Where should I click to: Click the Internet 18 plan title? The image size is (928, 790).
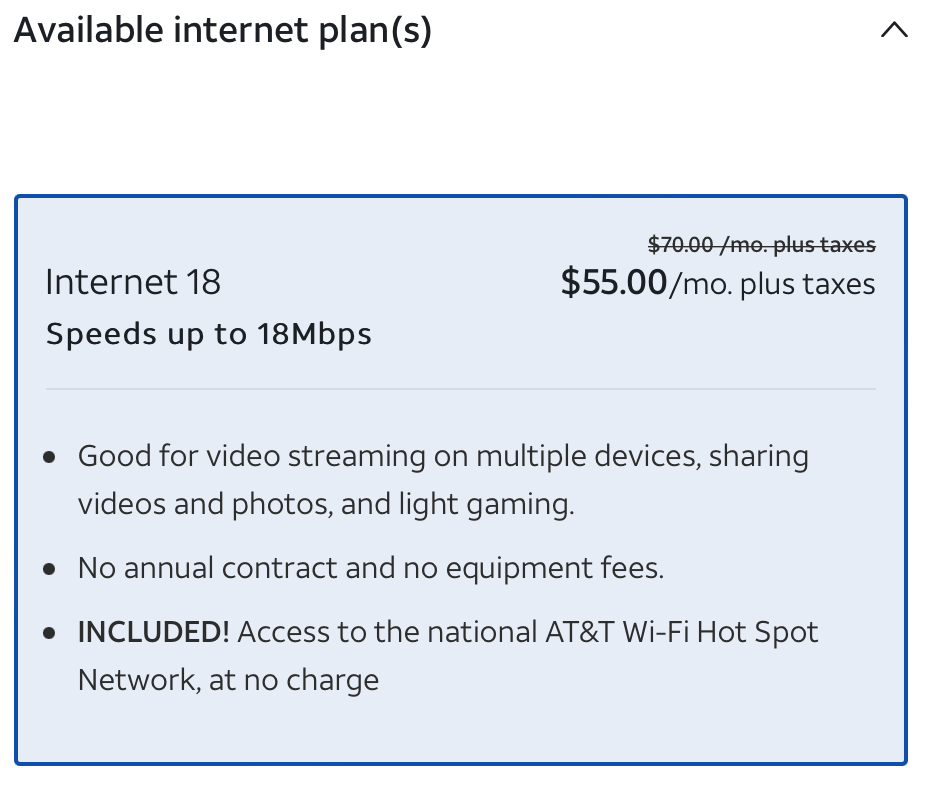tap(133, 282)
